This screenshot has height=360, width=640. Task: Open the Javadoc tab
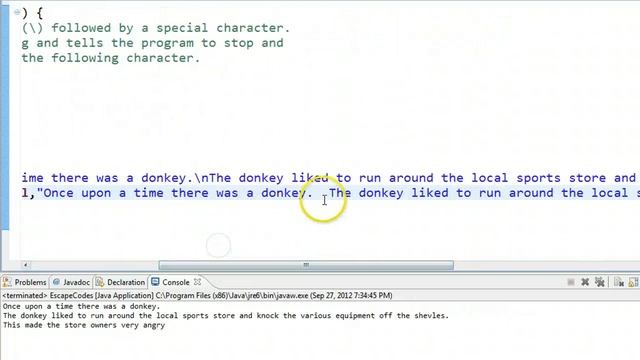click(71, 282)
